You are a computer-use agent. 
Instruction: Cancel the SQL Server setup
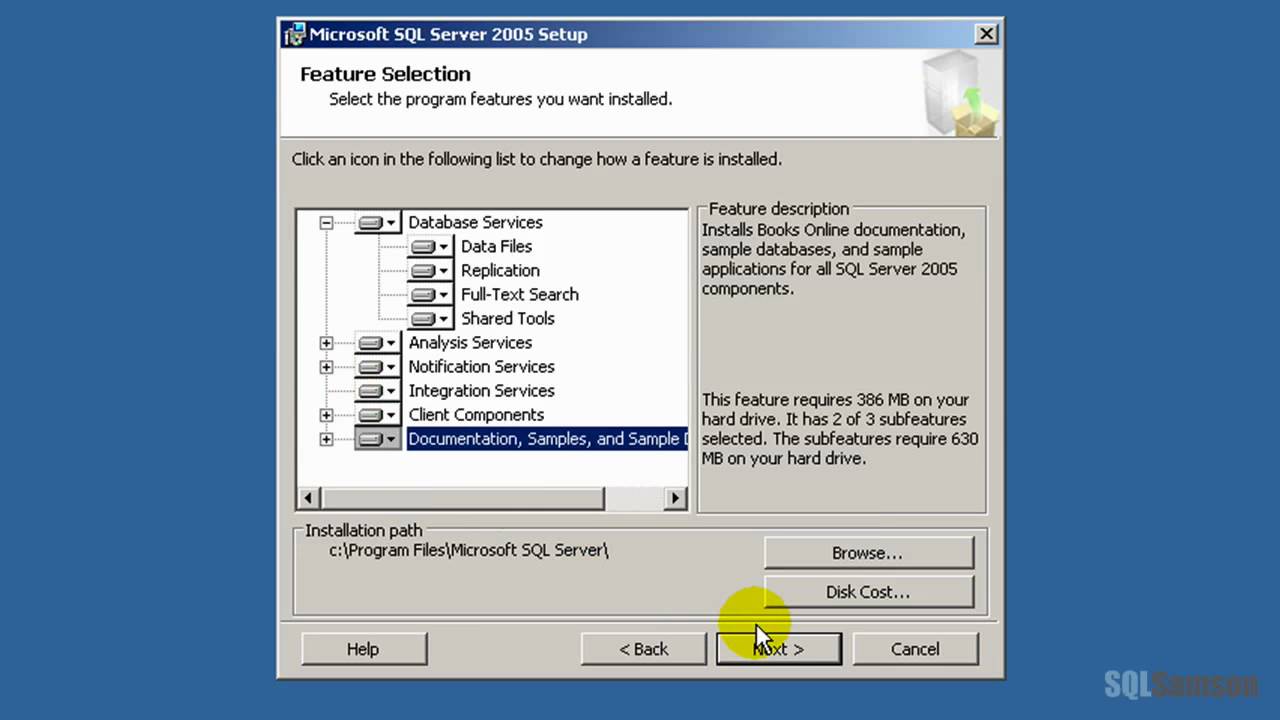(x=915, y=649)
